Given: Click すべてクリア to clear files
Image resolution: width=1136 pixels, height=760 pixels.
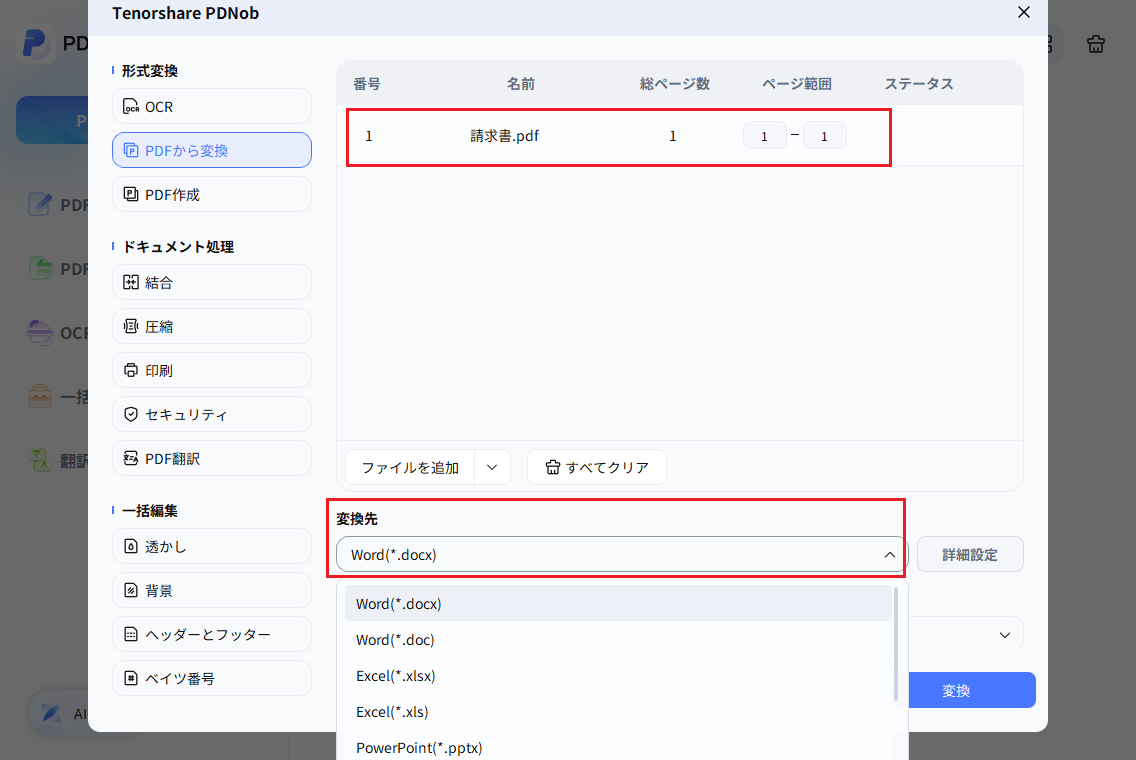Looking at the screenshot, I should click(x=596, y=467).
